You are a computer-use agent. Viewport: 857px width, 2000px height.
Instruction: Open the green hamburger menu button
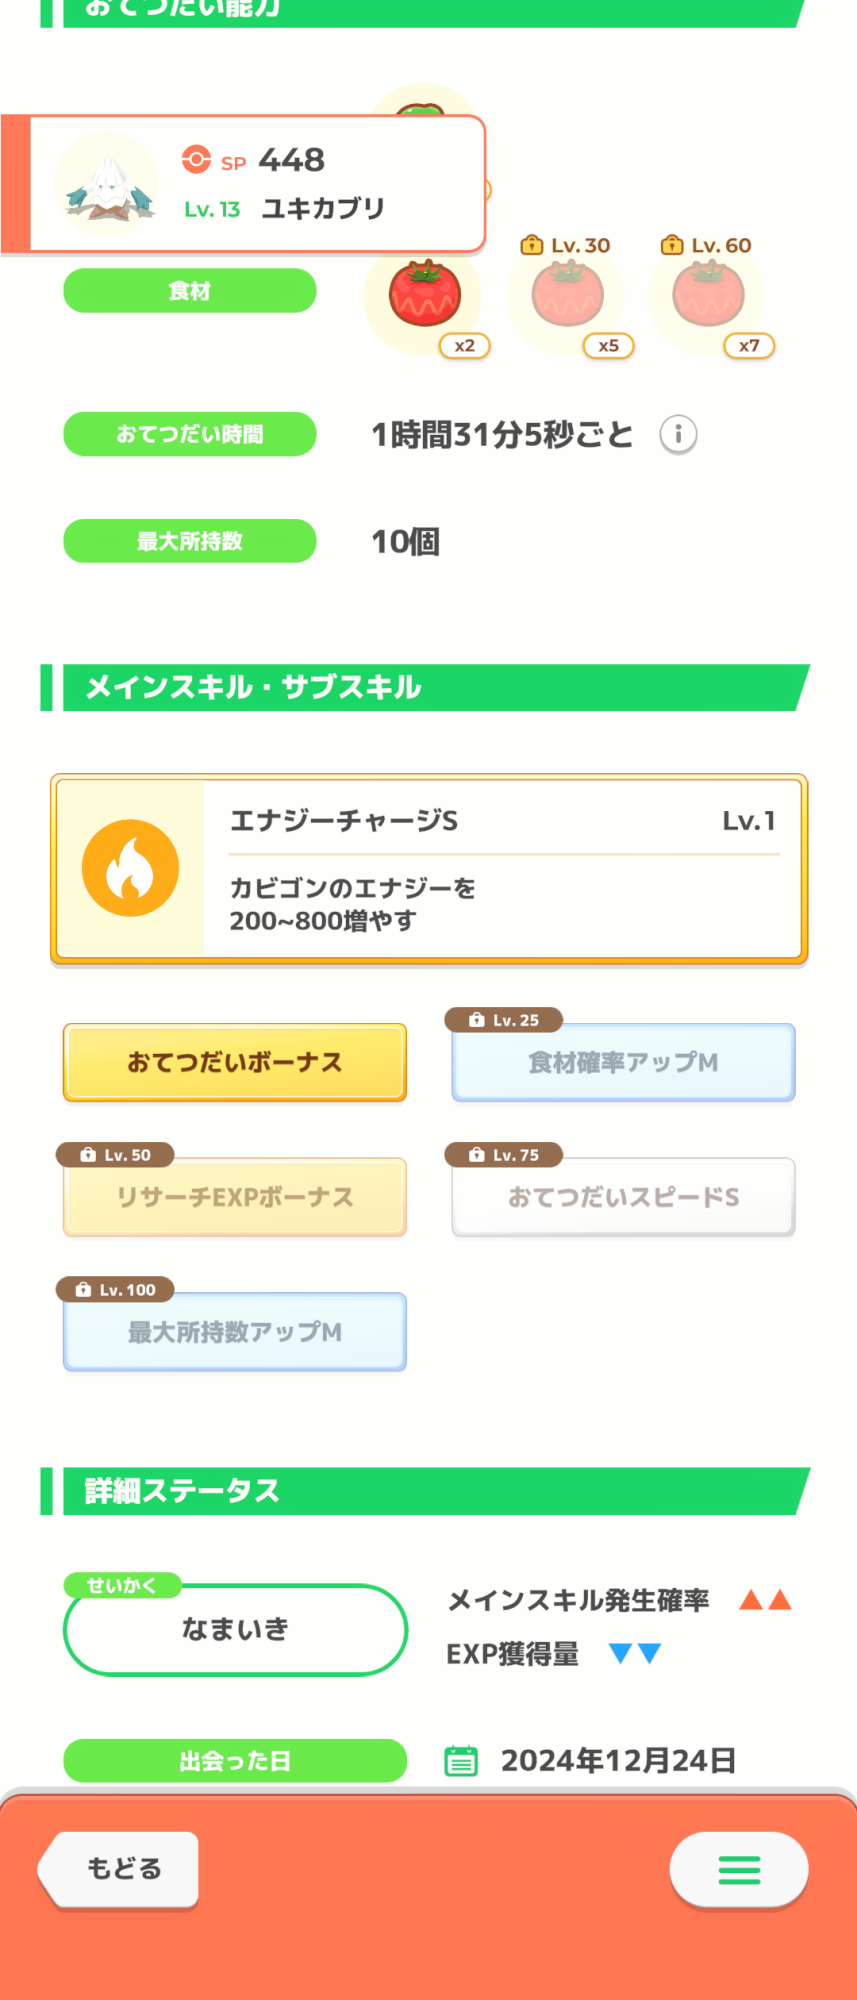pyautogui.click(x=739, y=1869)
